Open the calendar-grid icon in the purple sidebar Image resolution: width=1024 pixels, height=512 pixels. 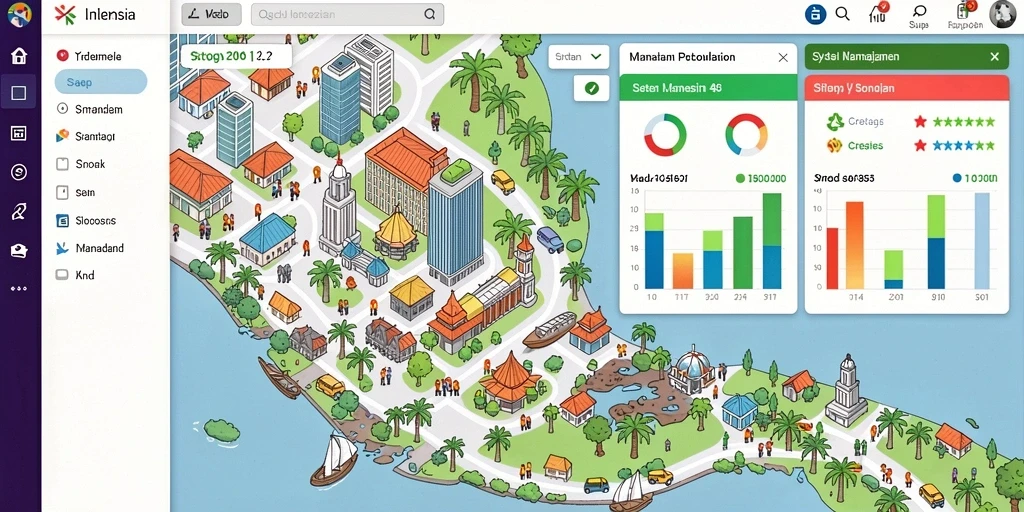[19, 134]
